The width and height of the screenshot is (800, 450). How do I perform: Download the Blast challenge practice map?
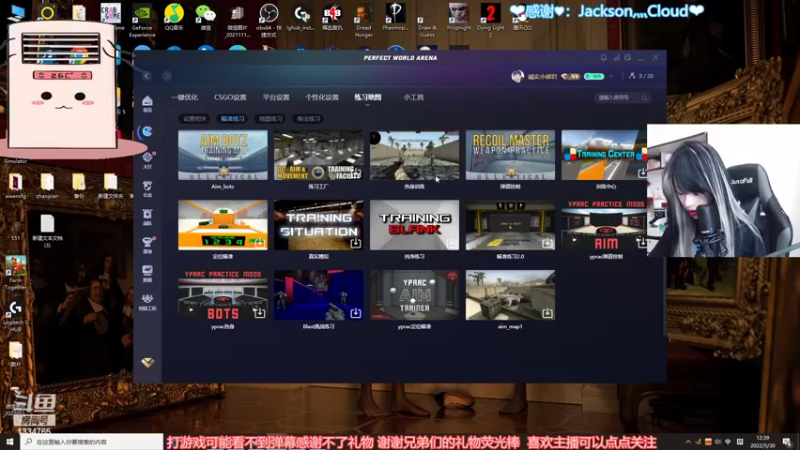355,312
